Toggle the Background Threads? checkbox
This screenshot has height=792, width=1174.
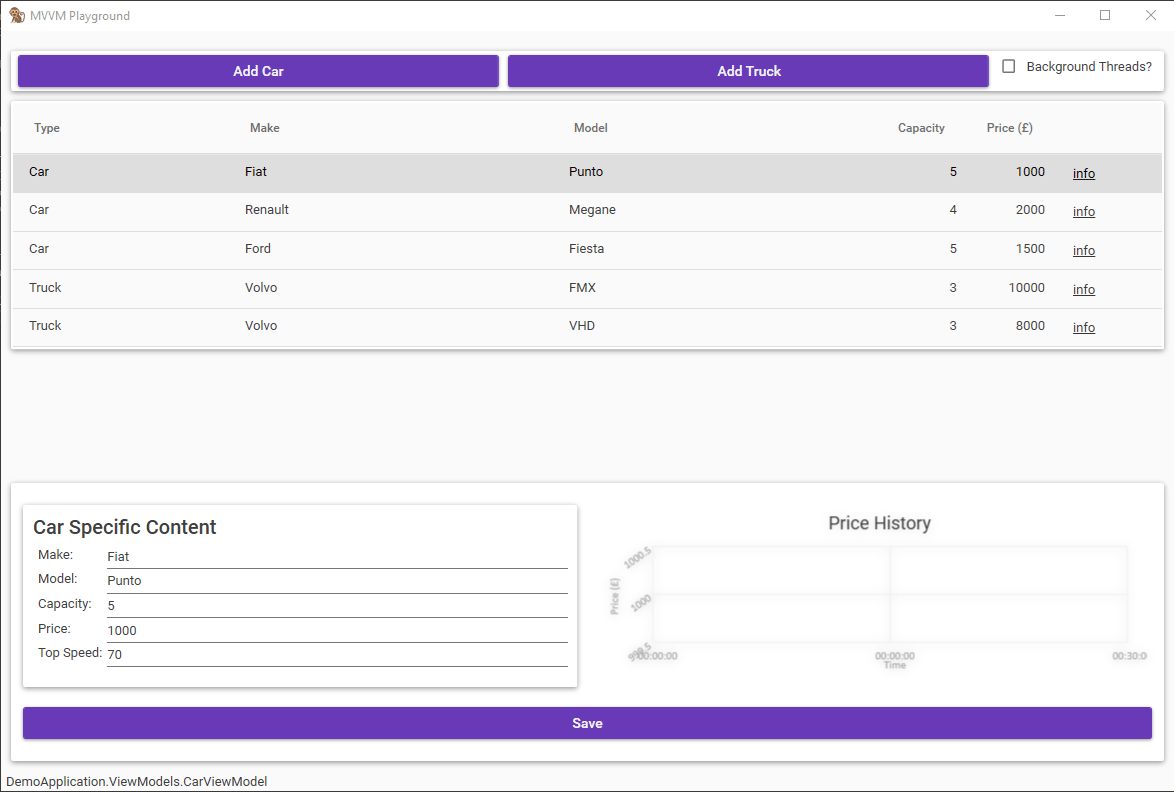point(1008,66)
